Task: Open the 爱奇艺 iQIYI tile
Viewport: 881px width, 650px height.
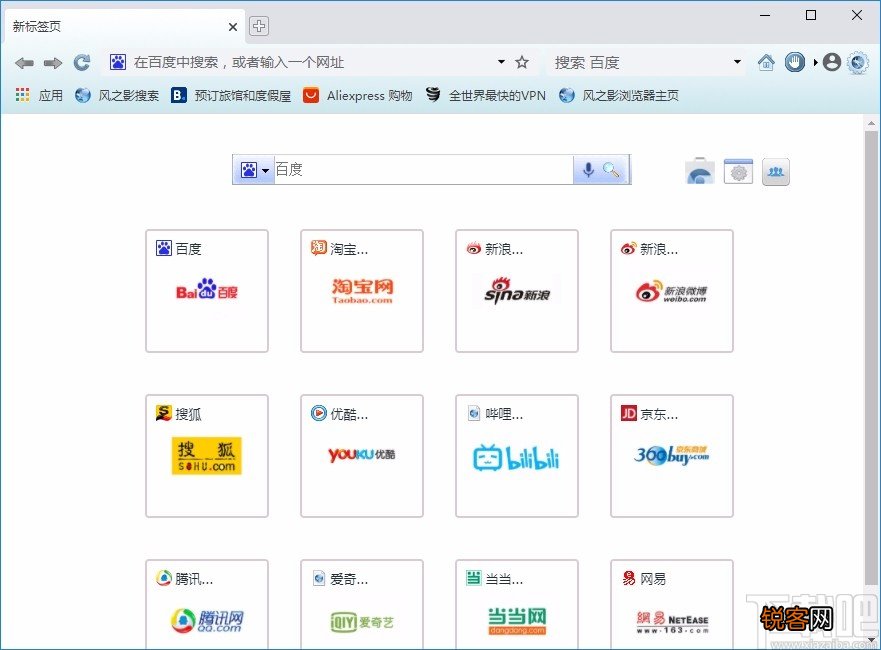Action: coord(362,604)
